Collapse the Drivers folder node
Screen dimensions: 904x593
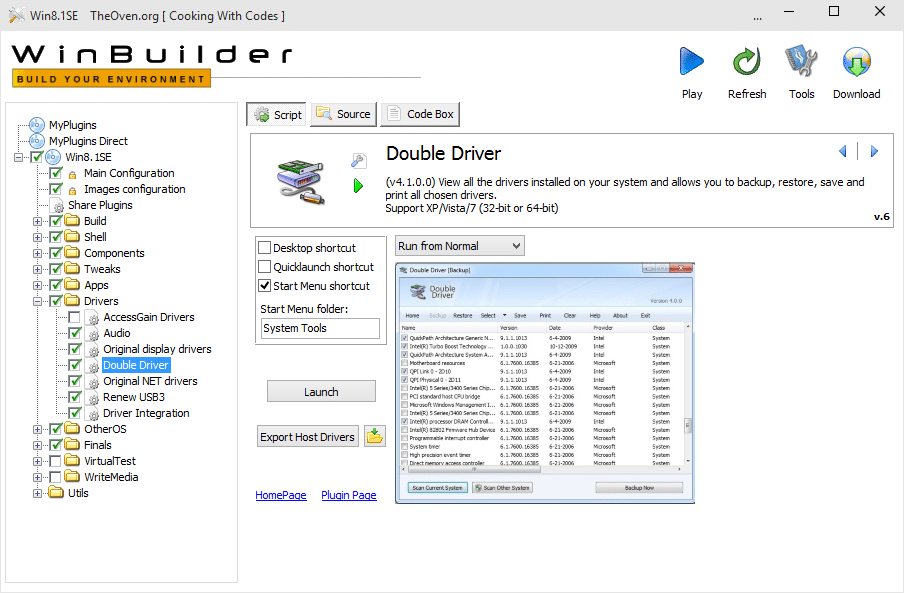click(37, 301)
